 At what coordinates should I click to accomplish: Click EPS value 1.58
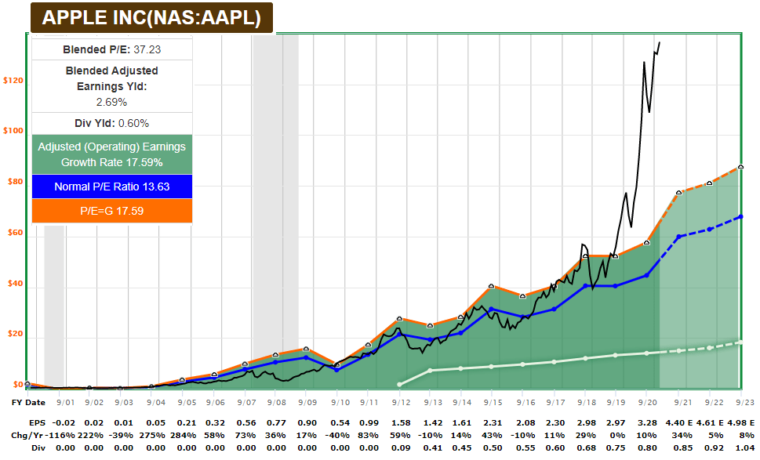(x=401, y=423)
